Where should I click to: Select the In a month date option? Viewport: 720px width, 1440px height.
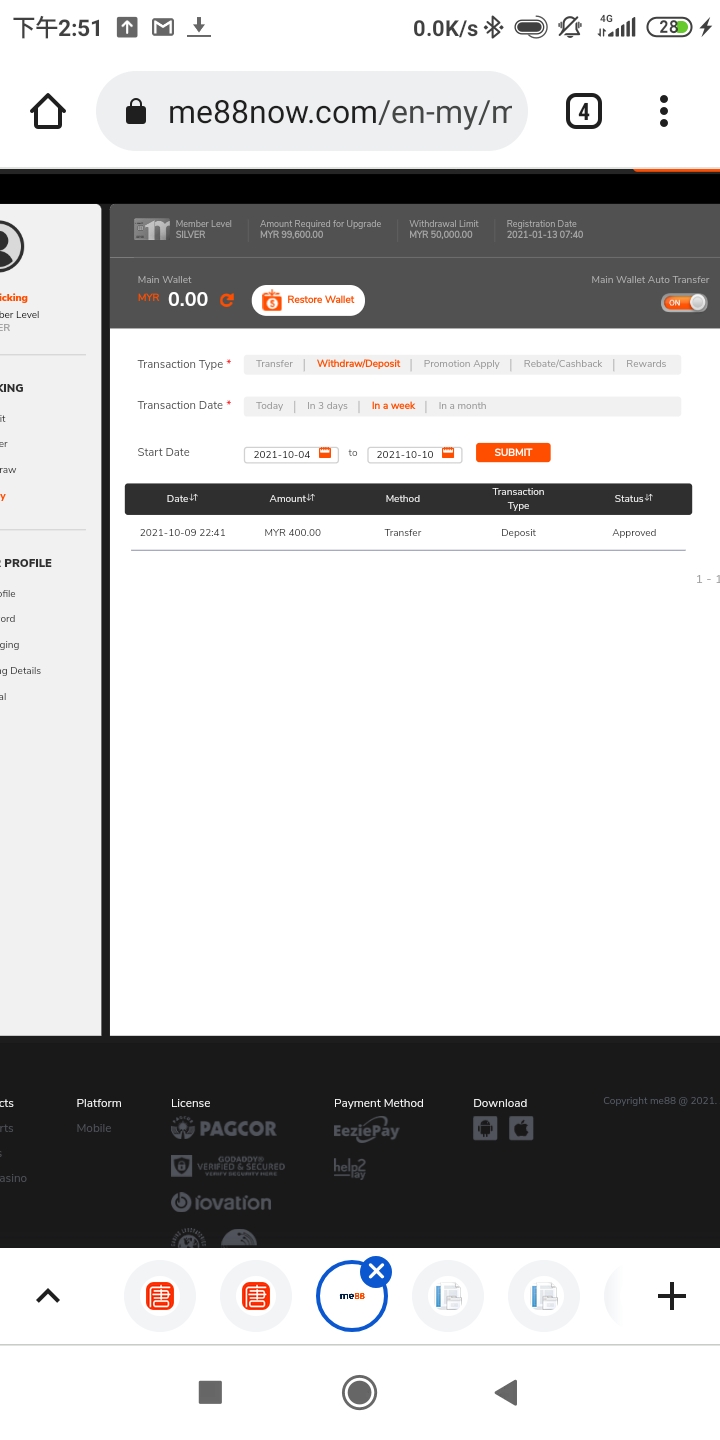pyautogui.click(x=462, y=406)
